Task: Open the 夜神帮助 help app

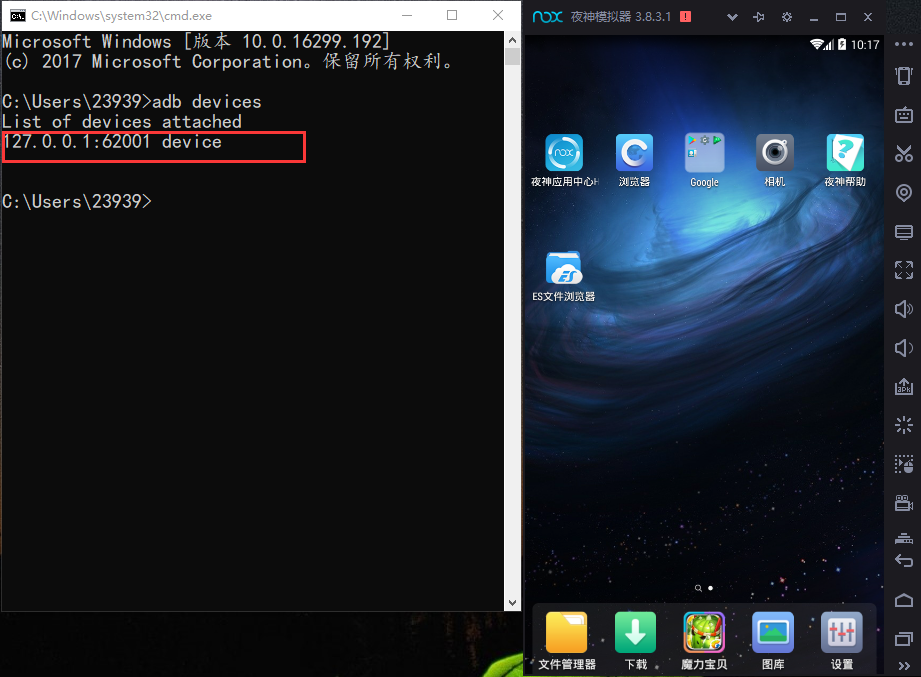Action: coord(845,153)
